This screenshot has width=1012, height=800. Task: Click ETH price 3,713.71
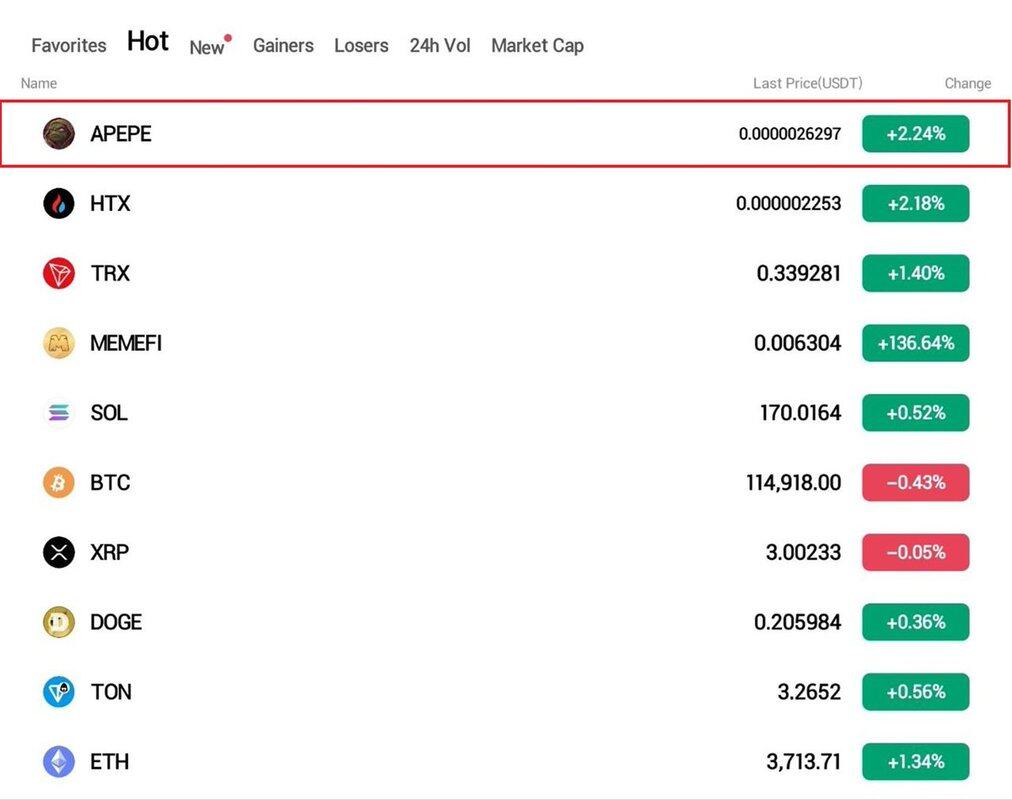coord(804,761)
